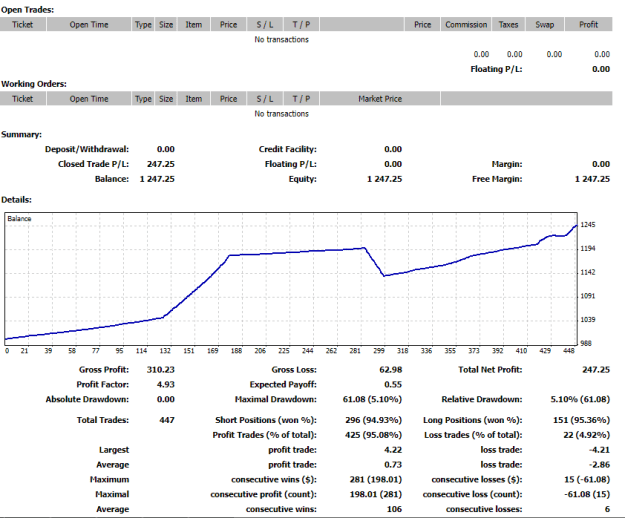This screenshot has height=518, width=625.
Task: Click the consecutive losses value 15 (-61.08)
Action: point(587,479)
